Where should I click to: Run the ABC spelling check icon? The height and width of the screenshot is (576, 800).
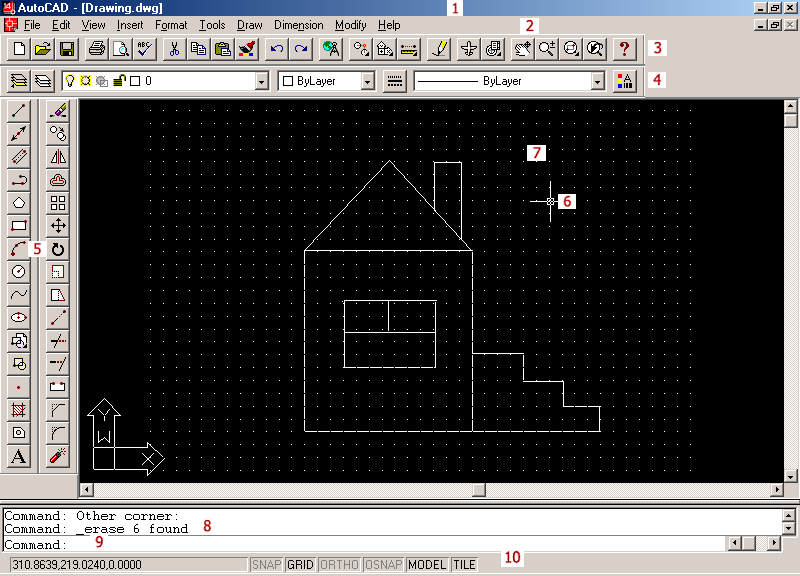click(x=144, y=49)
